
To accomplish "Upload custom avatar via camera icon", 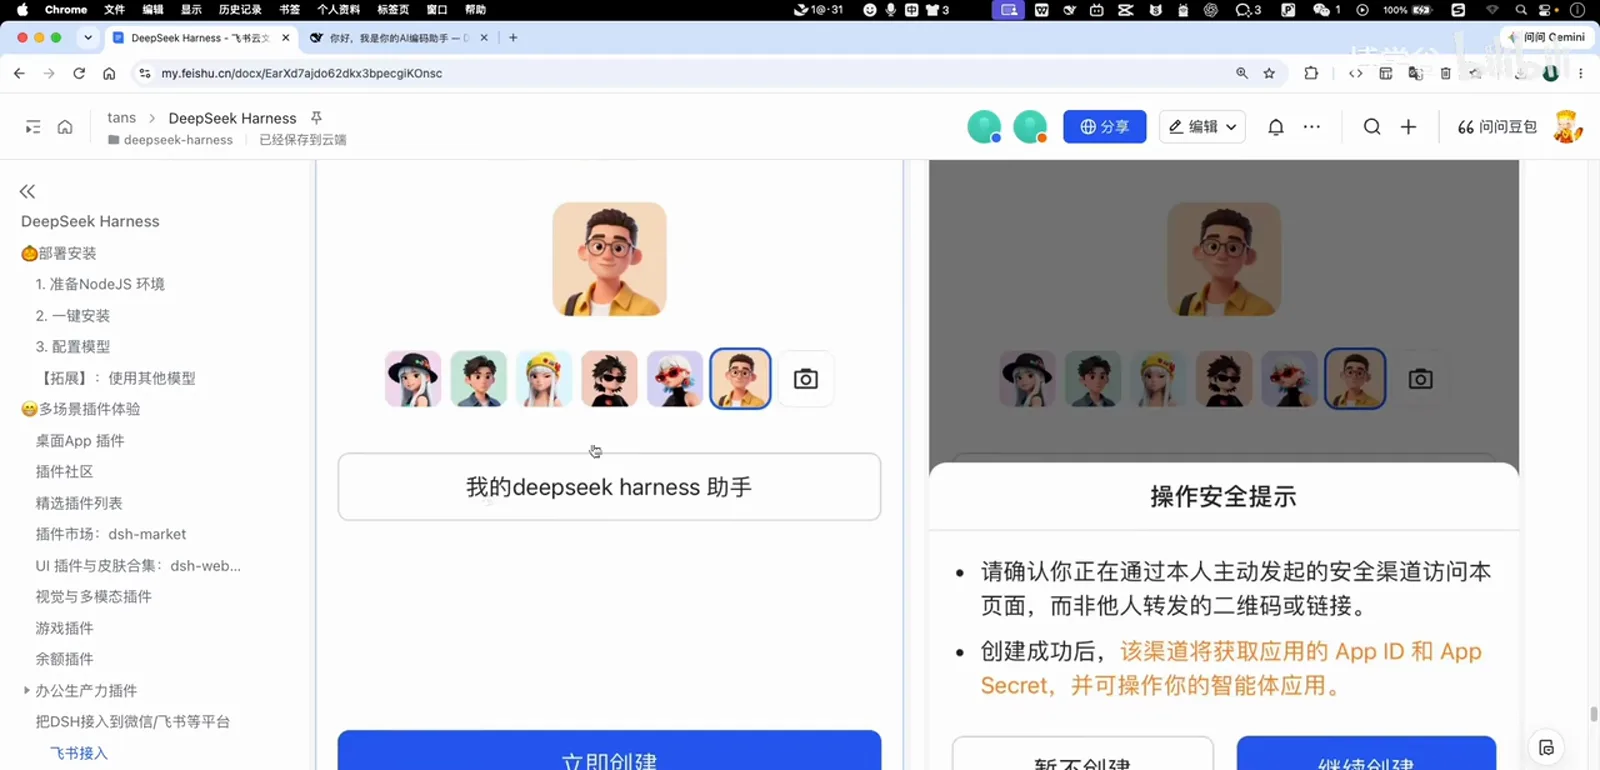I will click(806, 379).
